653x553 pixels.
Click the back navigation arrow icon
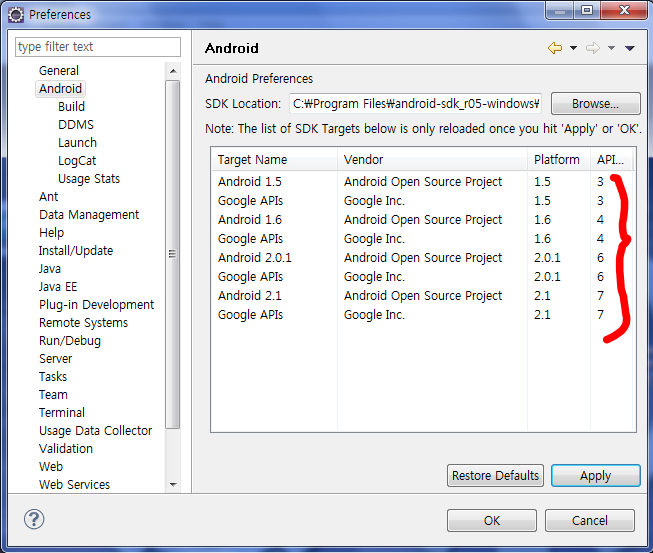pos(555,48)
